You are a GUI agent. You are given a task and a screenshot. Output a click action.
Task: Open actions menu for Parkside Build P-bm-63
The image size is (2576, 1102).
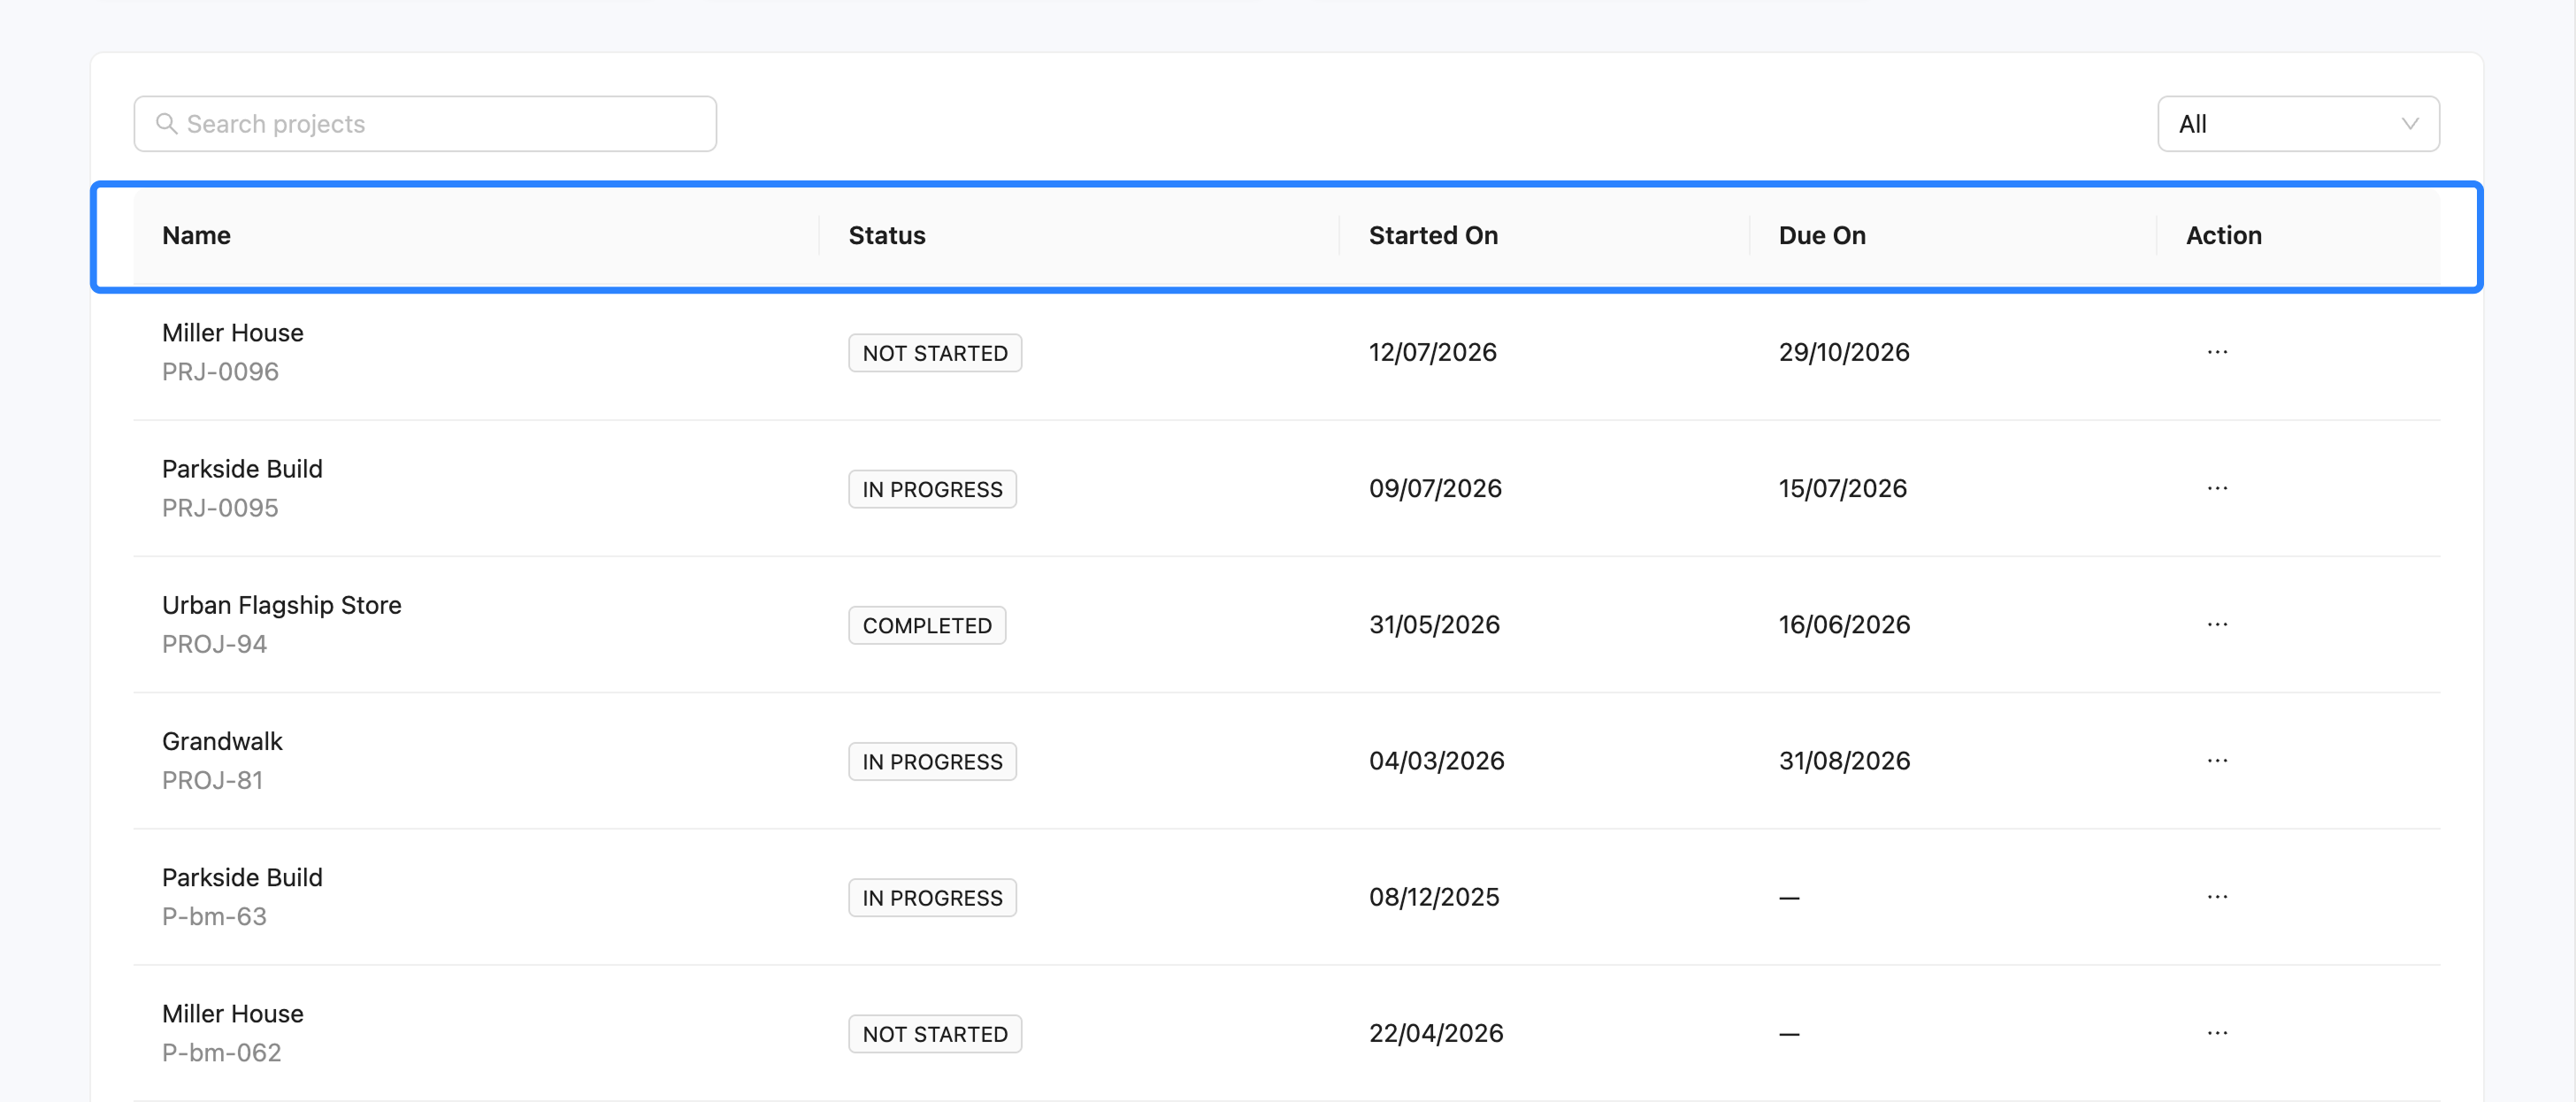tap(2217, 896)
